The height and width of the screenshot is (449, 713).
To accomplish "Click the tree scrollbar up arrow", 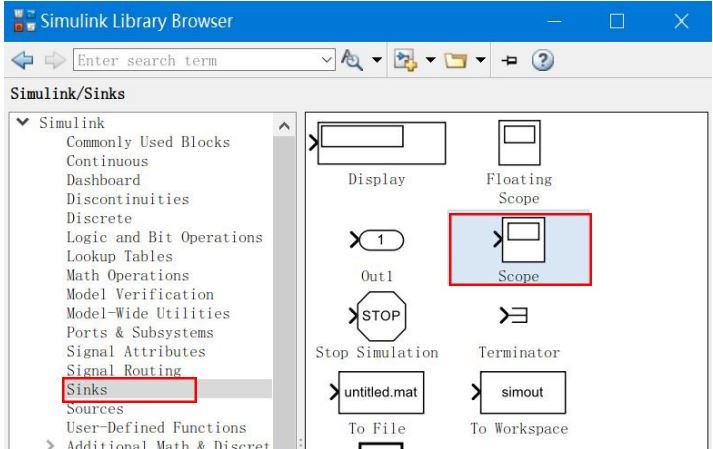I will (284, 126).
